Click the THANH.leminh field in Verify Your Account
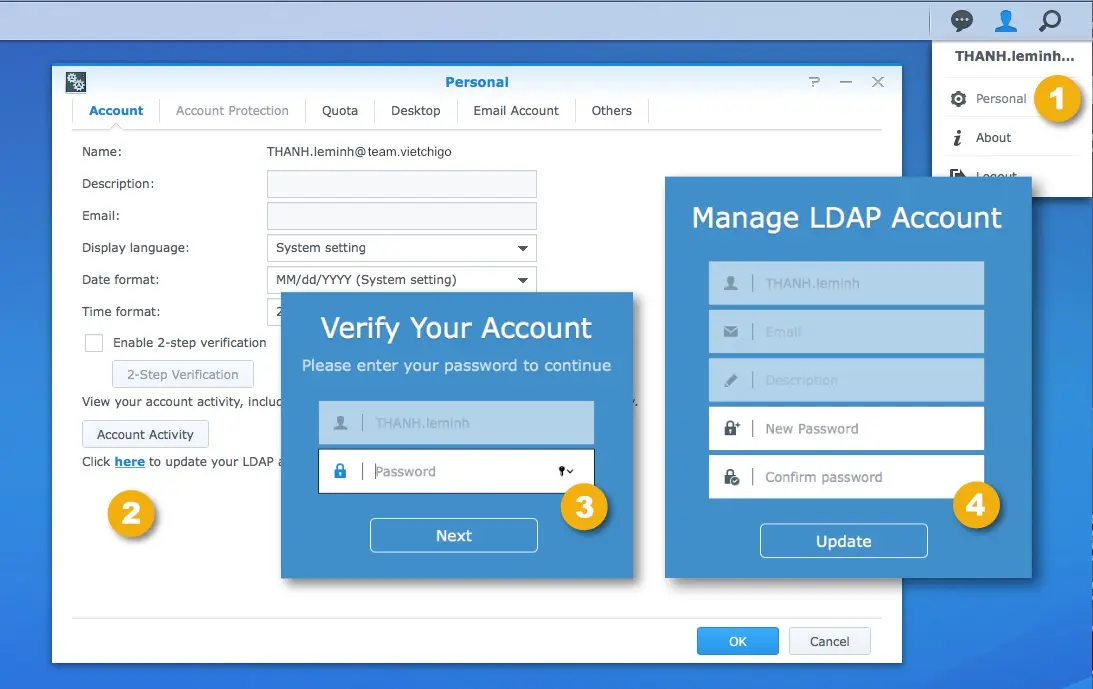This screenshot has height=689, width=1093. (x=456, y=423)
